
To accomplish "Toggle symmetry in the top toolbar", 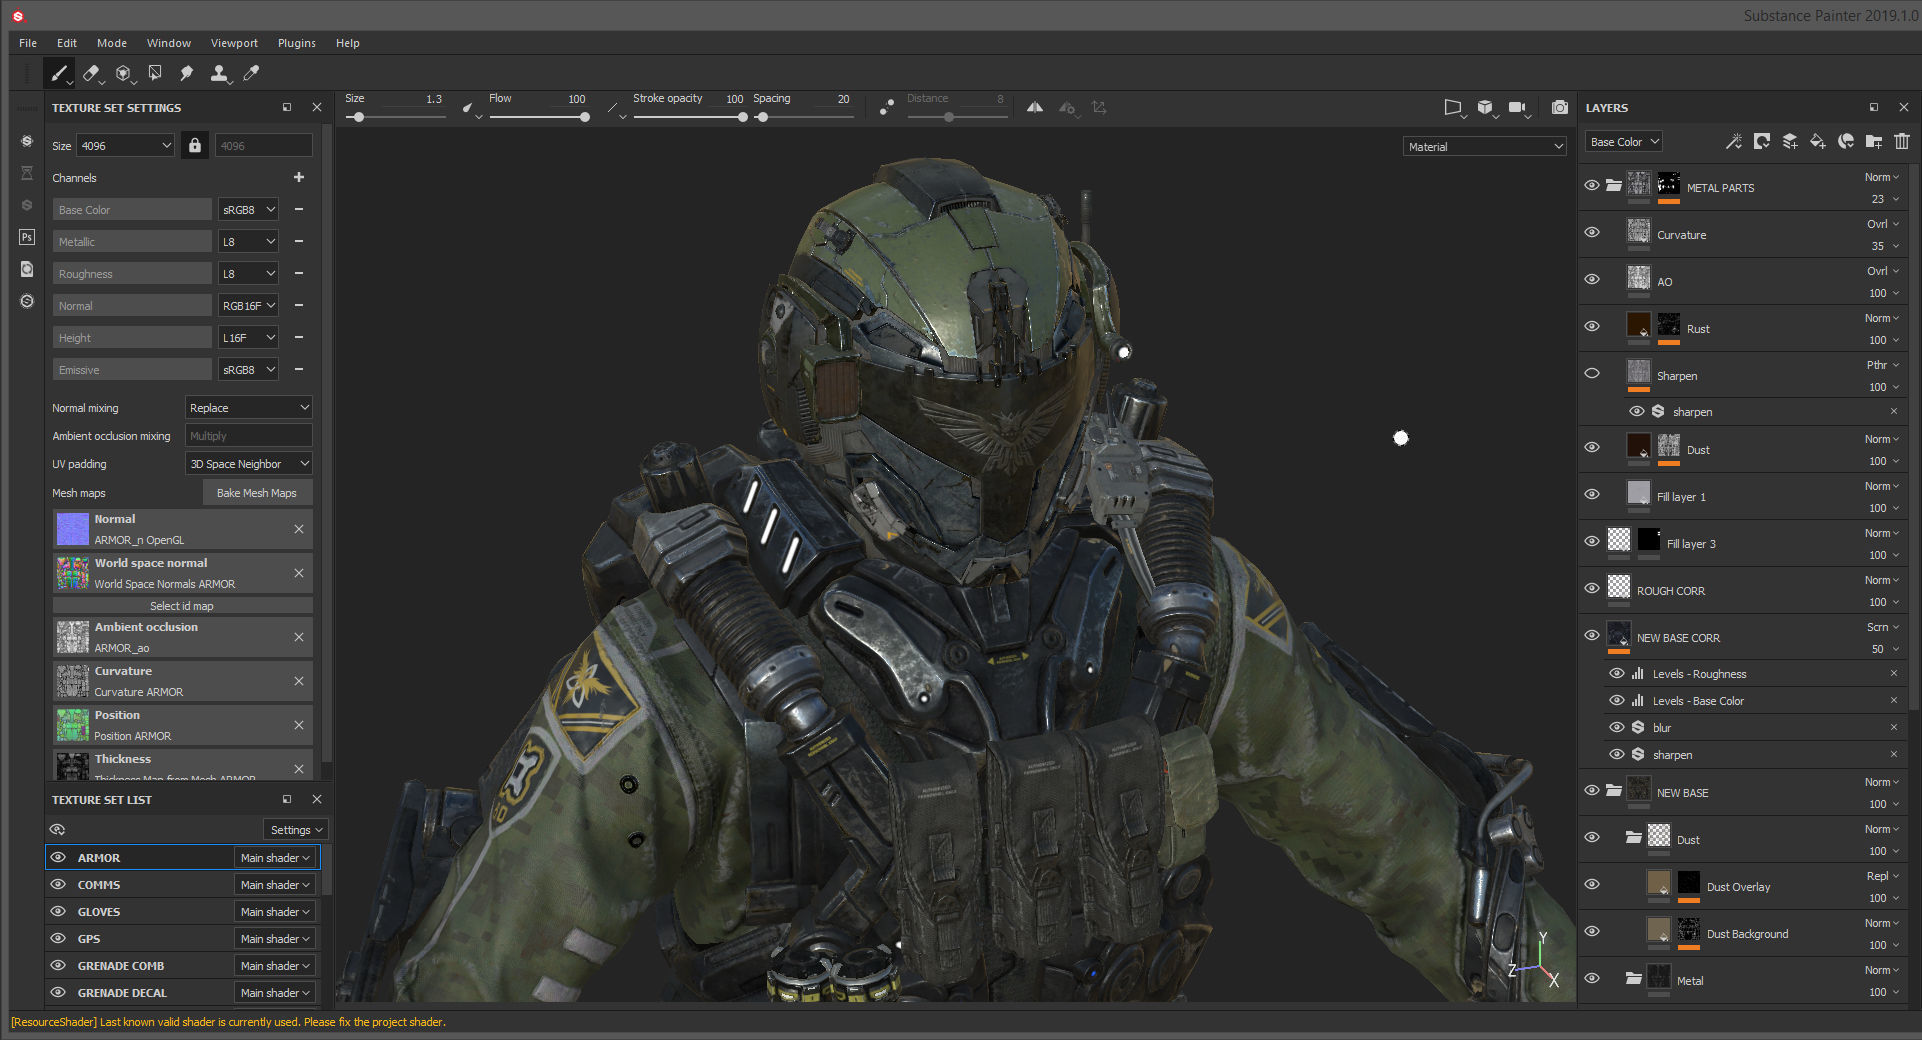I will click(x=1035, y=107).
